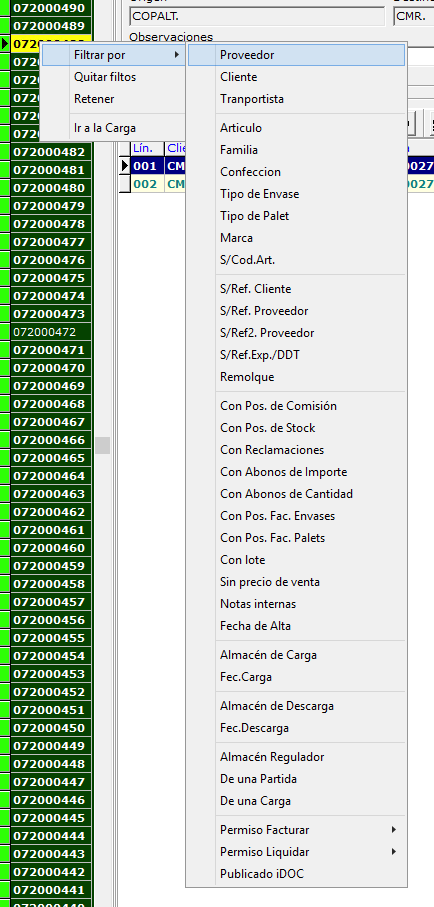Image resolution: width=434 pixels, height=907 pixels.
Task: Choose Cliente in the filter submenu
Action: (x=296, y=77)
